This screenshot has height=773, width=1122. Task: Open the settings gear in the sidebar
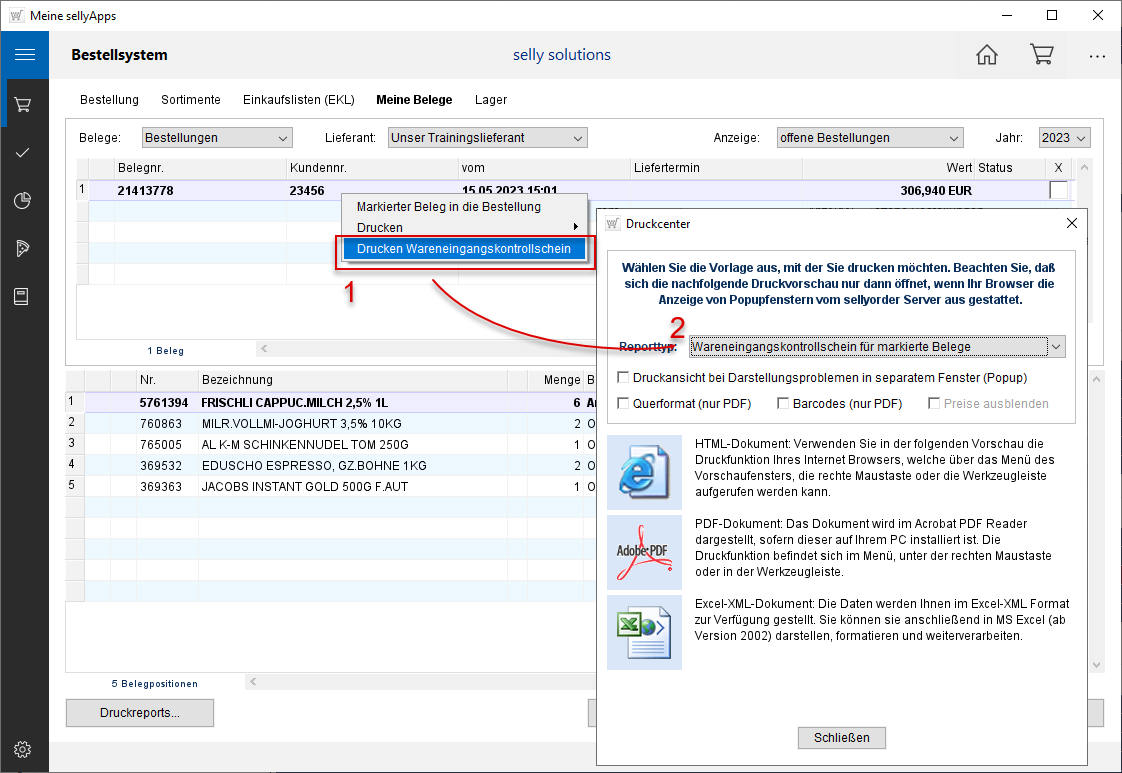pyautogui.click(x=23, y=749)
